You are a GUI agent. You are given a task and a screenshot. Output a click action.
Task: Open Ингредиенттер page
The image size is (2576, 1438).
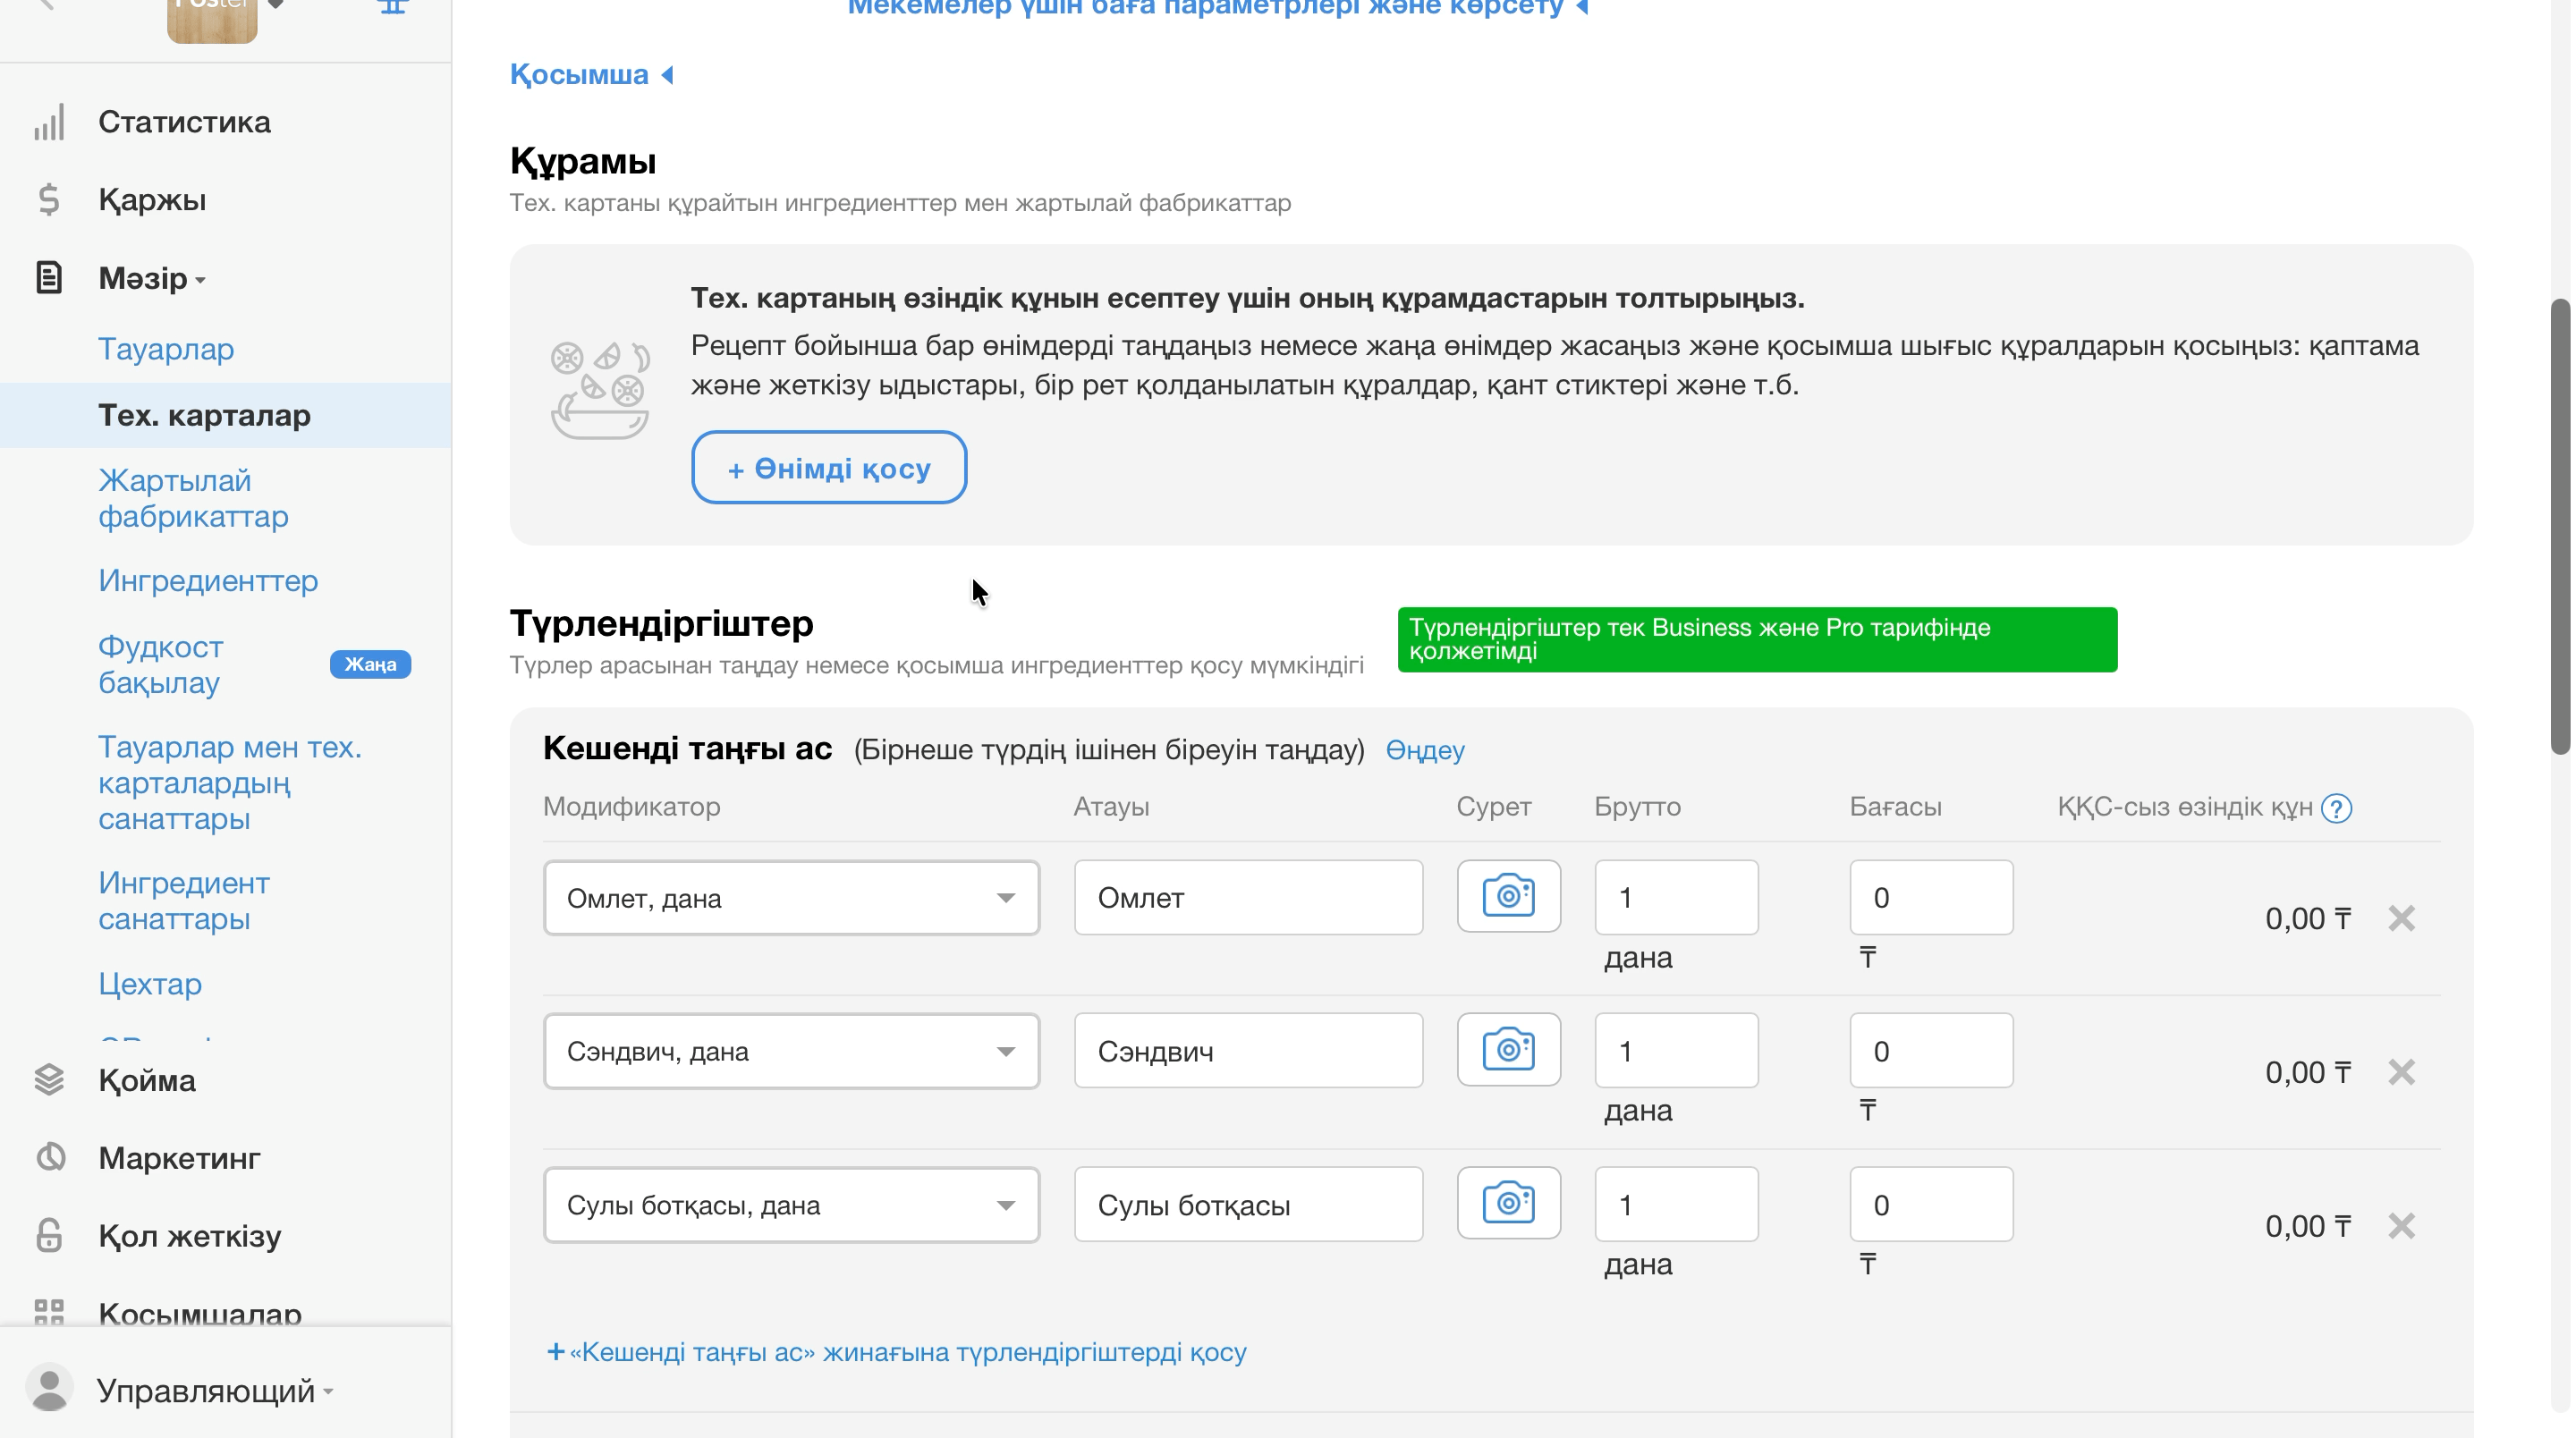pyautogui.click(x=208, y=581)
